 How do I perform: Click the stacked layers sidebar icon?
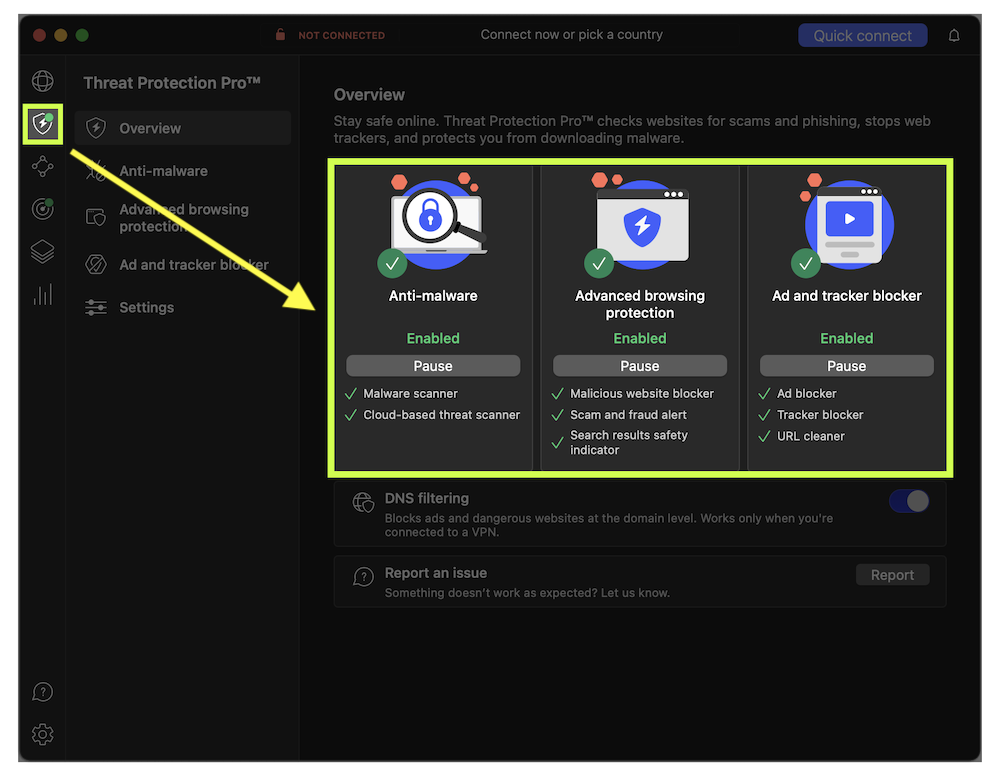pos(43,251)
